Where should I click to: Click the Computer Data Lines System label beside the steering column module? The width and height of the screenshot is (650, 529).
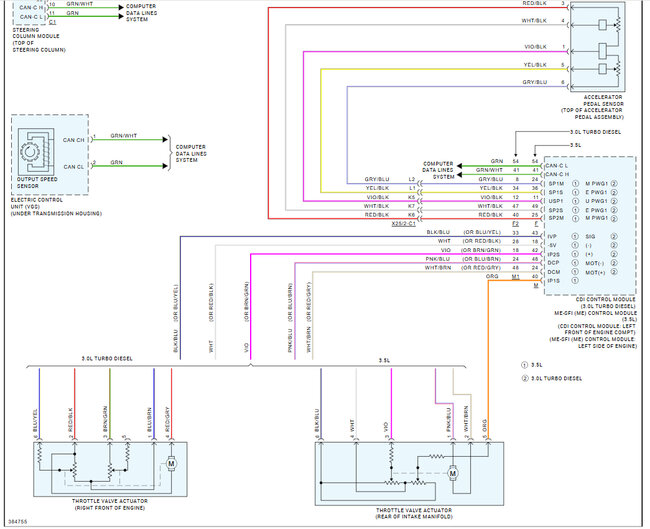[x=141, y=13]
